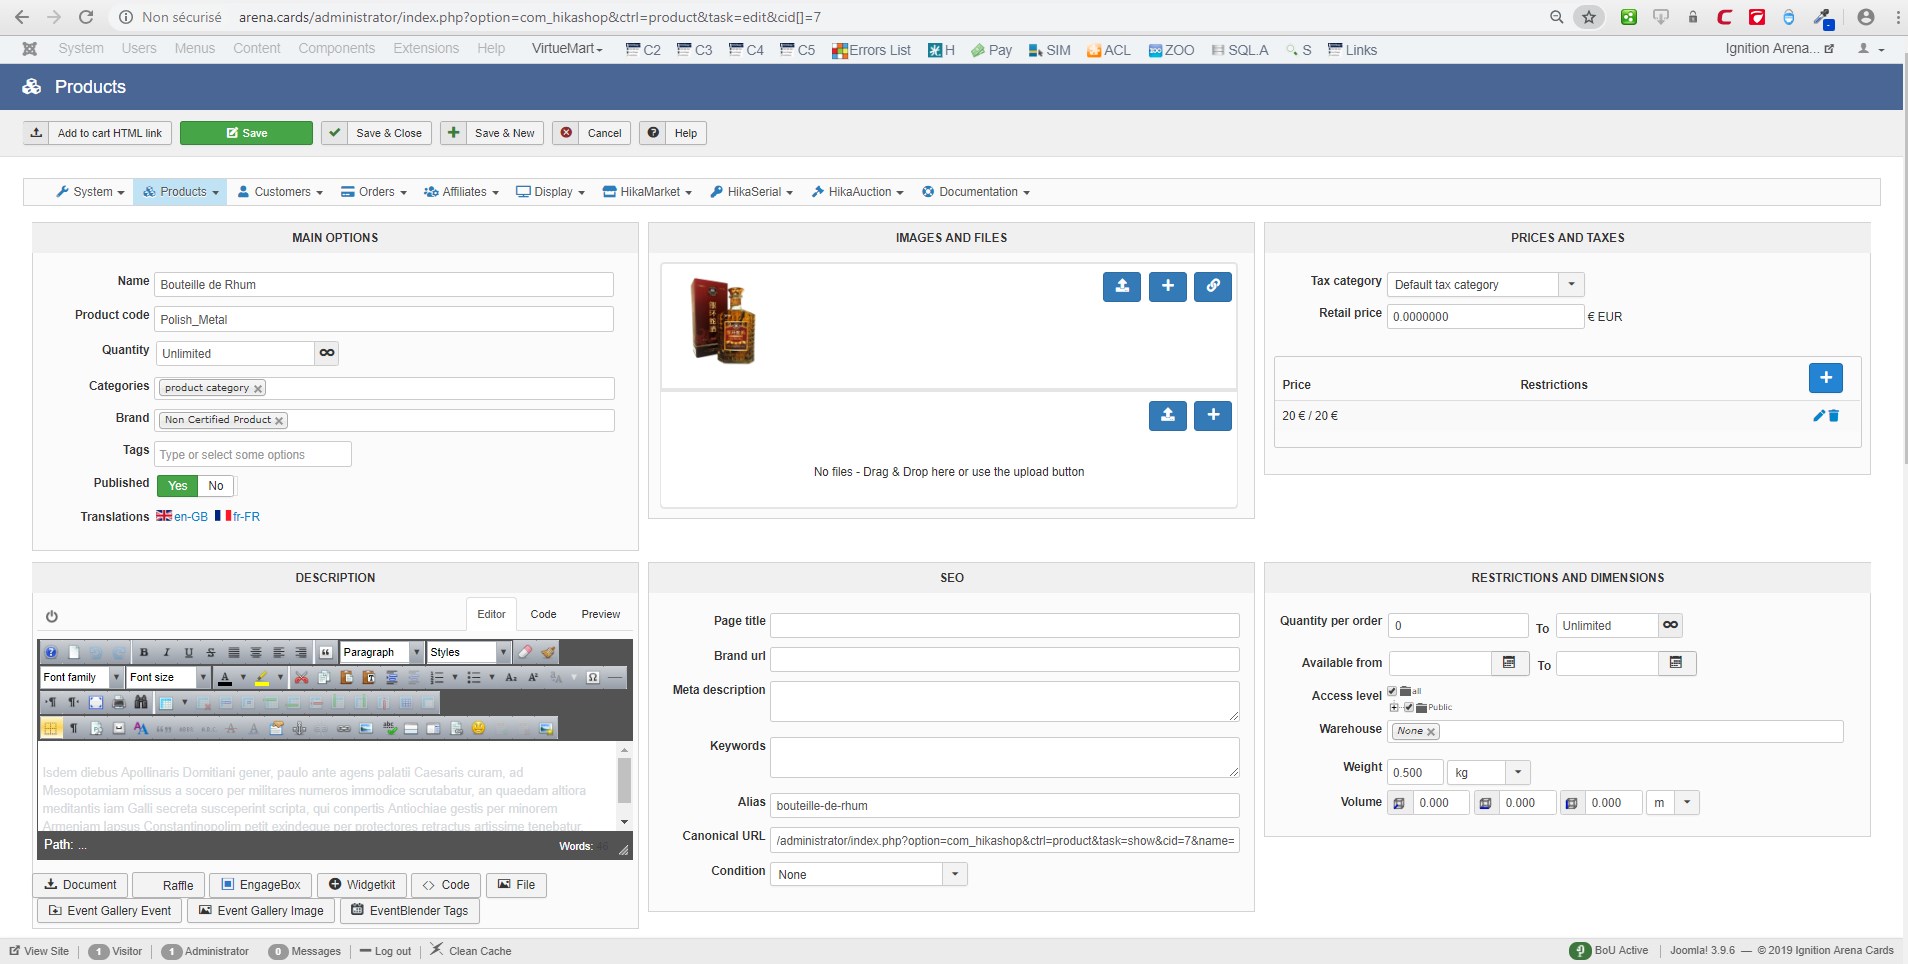
Task: Open the Orders menu
Action: point(373,192)
